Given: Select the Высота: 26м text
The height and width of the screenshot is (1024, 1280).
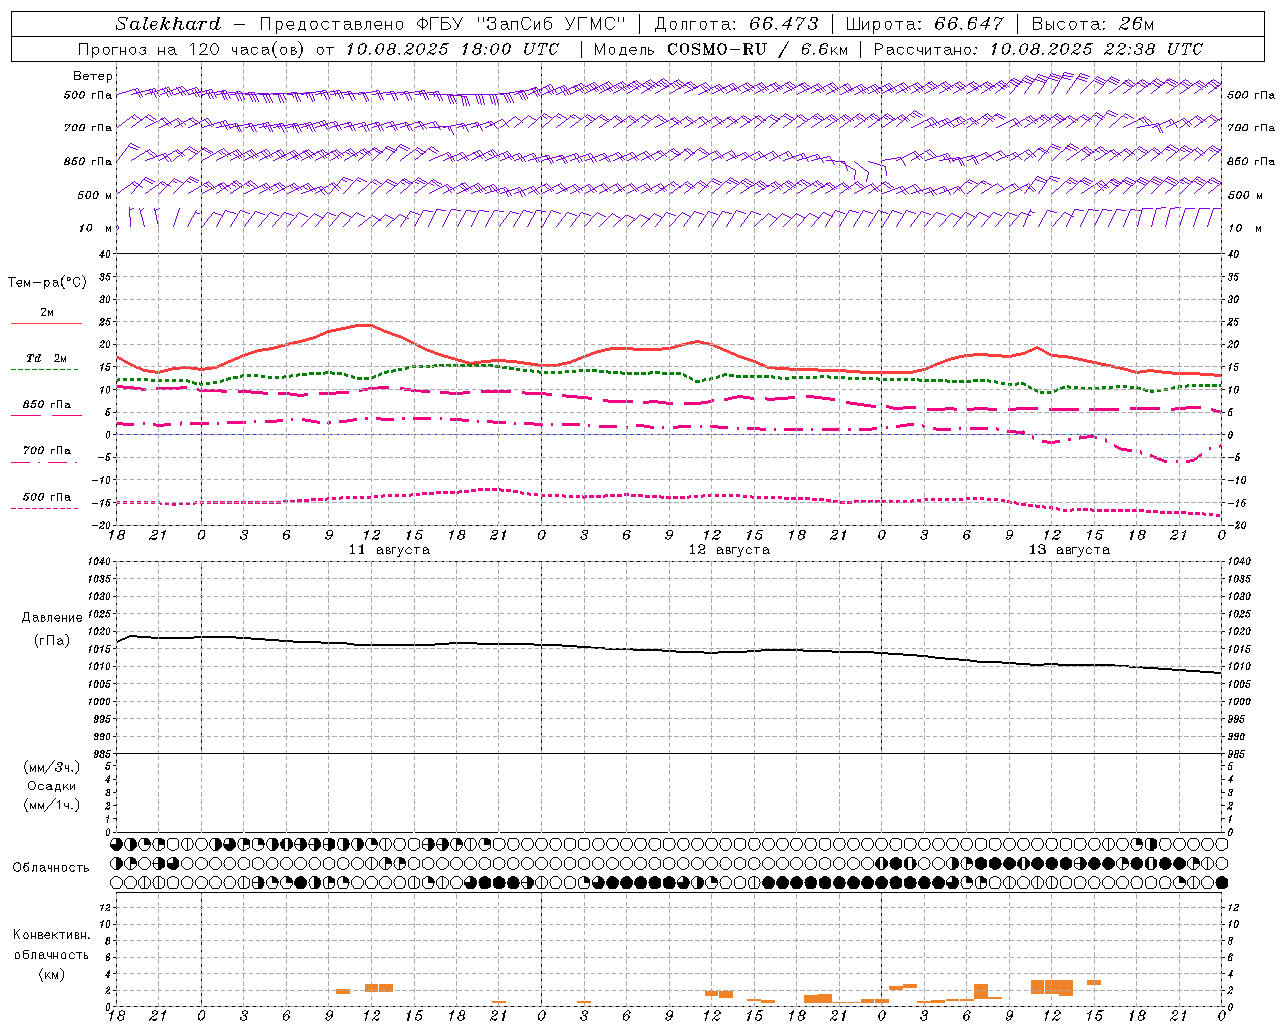Looking at the screenshot, I should tap(1093, 24).
